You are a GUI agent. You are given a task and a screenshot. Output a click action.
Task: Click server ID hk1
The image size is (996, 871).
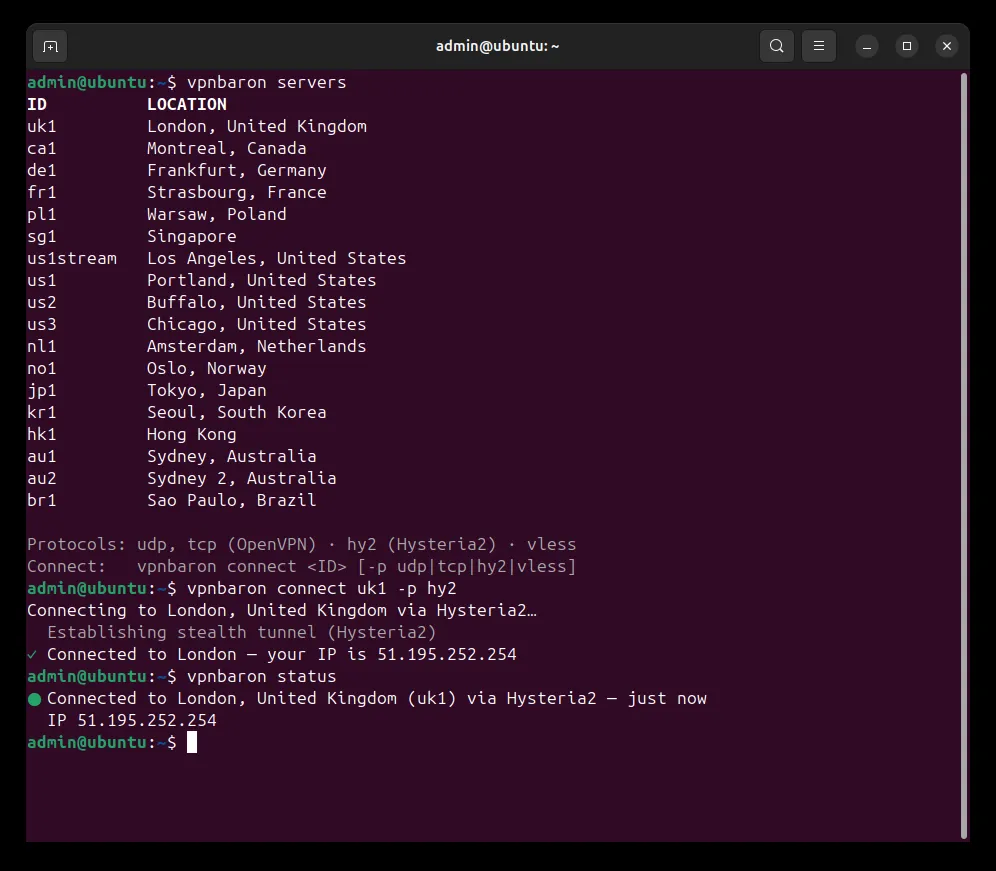[42, 435]
